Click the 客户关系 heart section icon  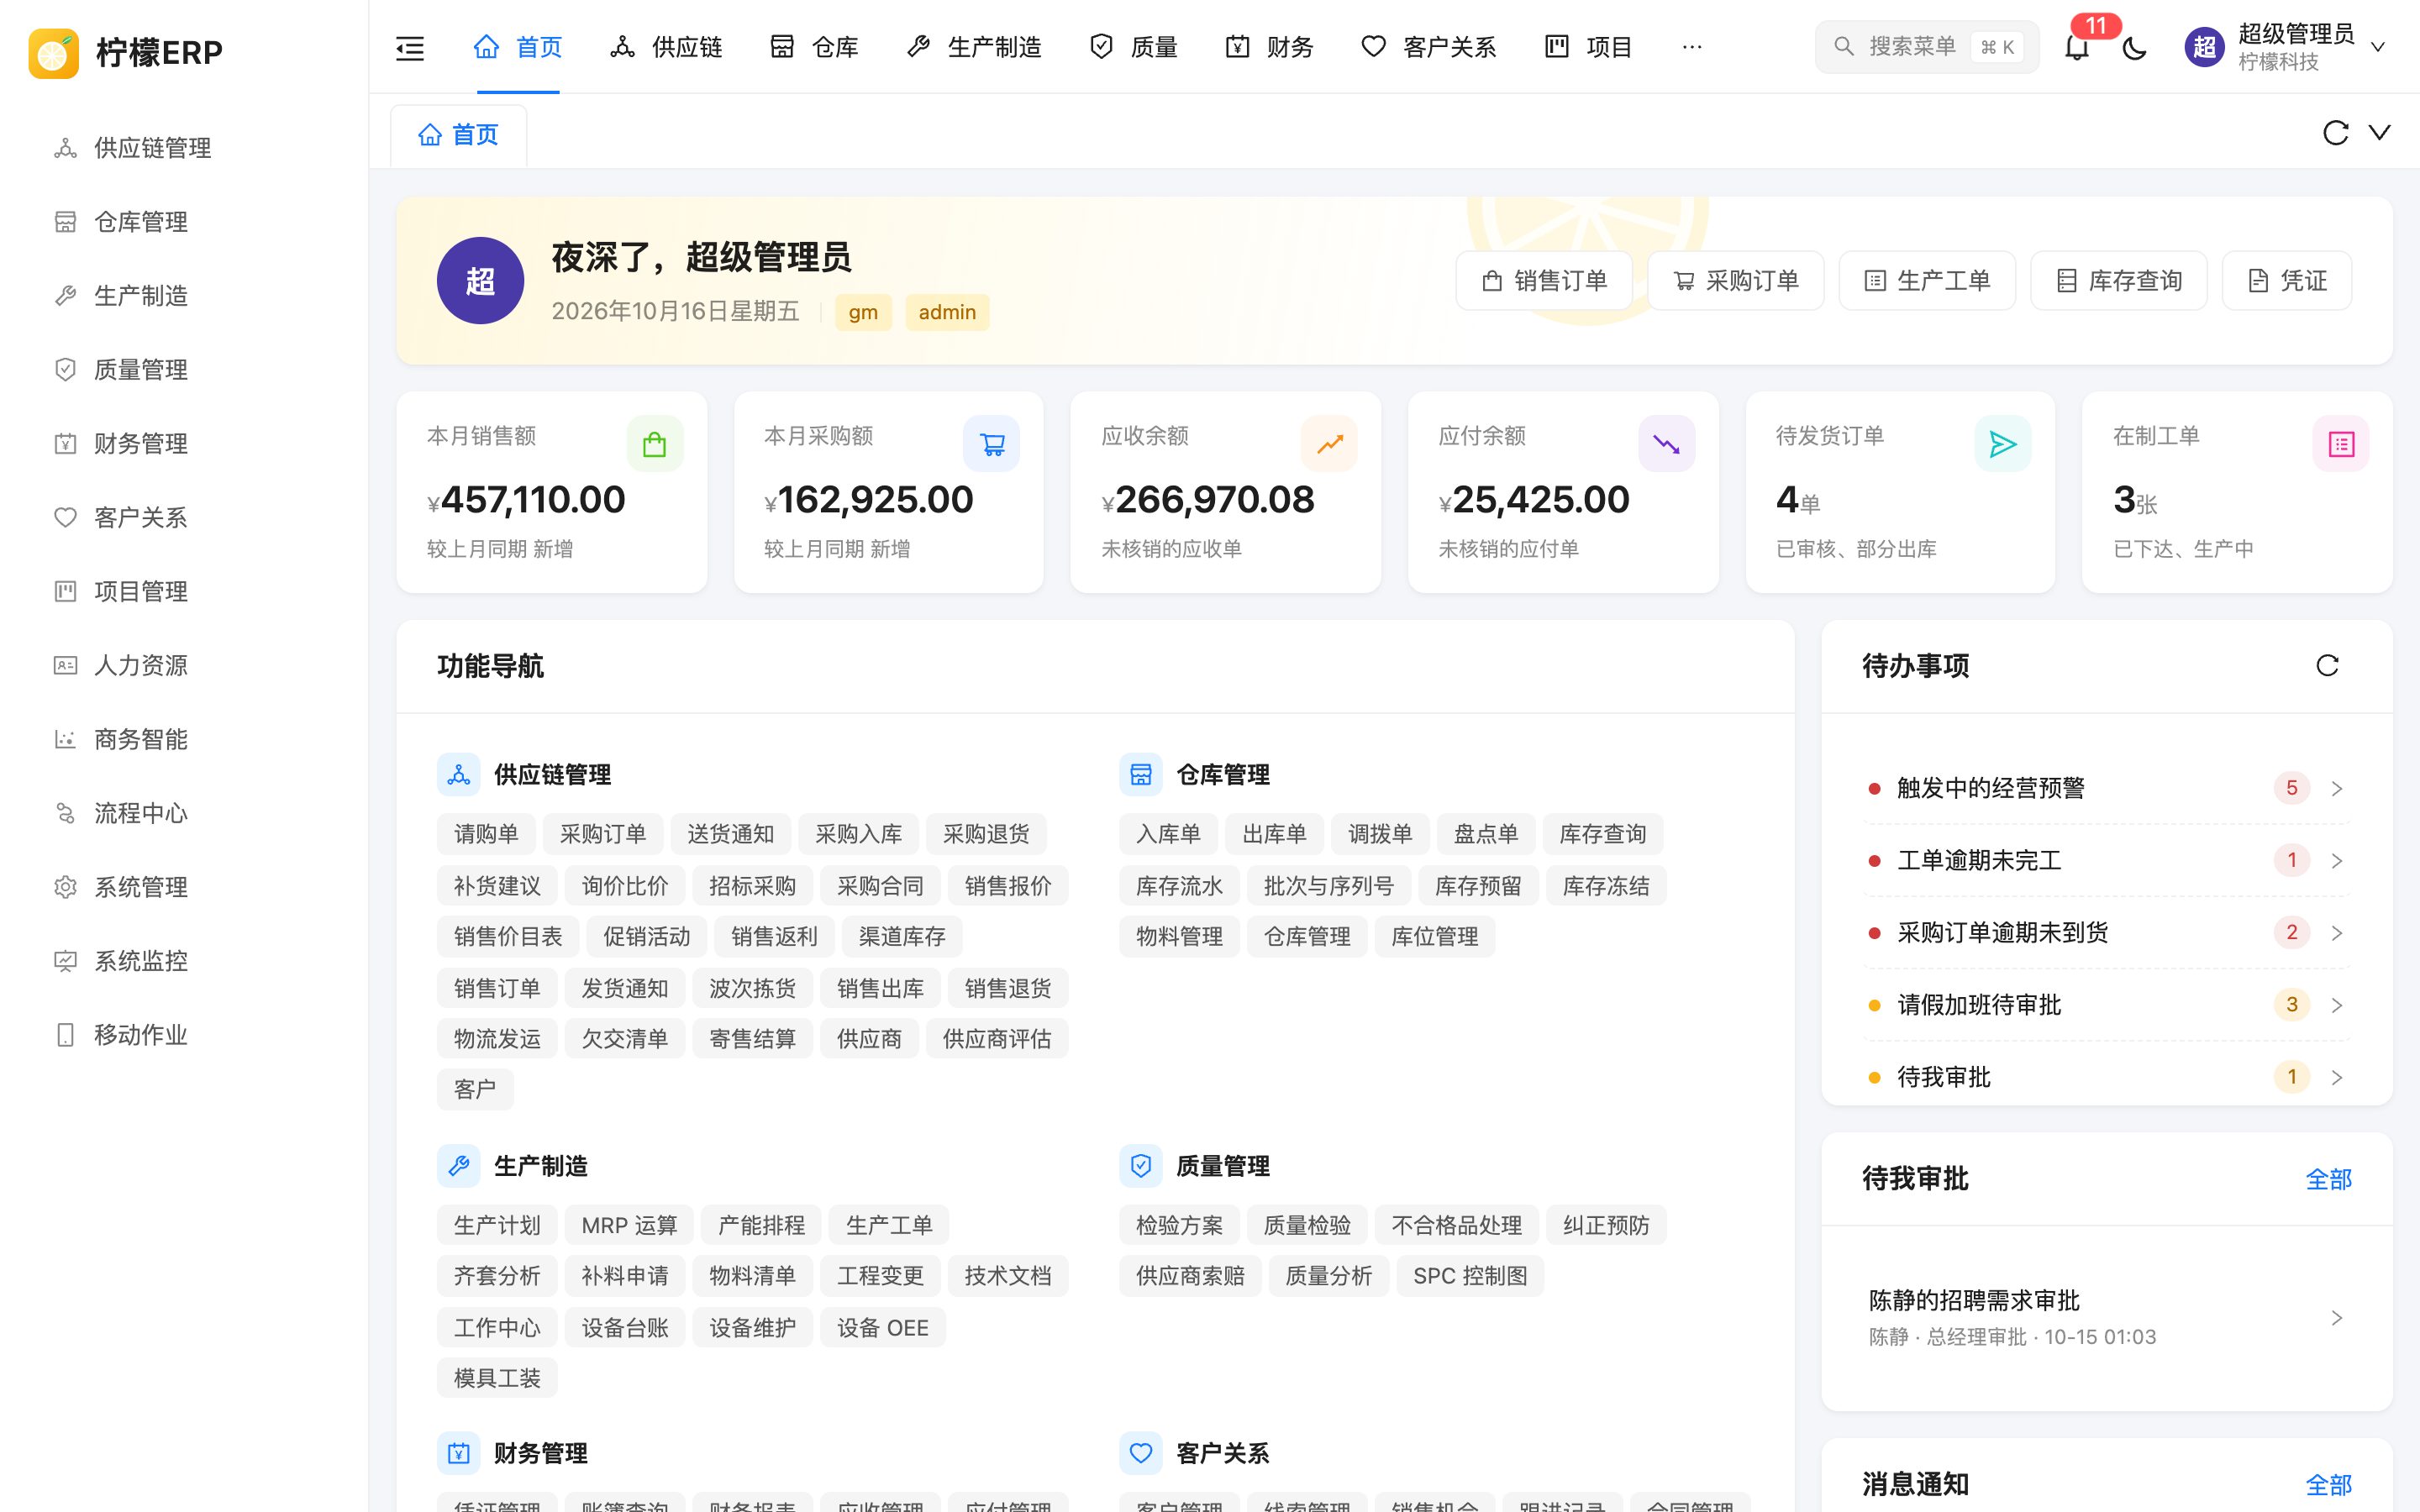[1141, 1454]
